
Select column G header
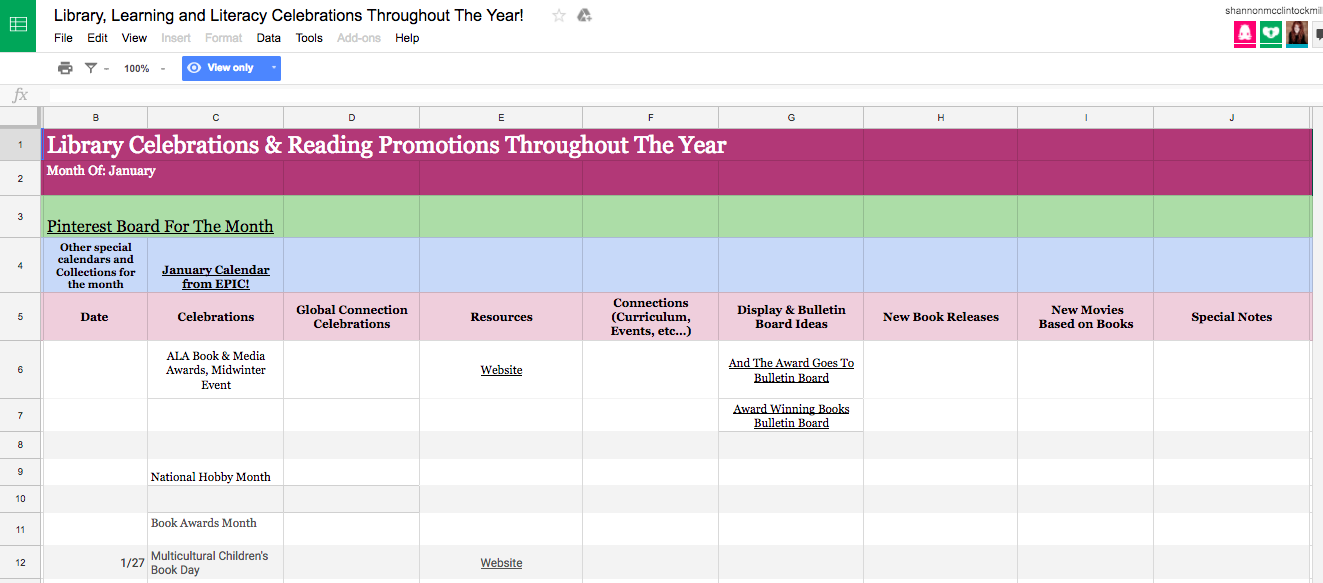[x=791, y=117]
